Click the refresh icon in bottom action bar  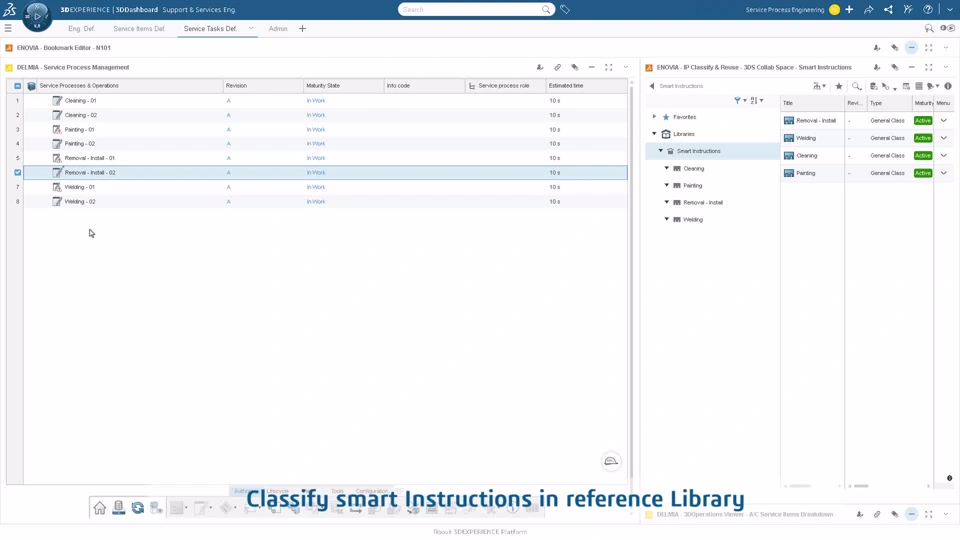(138, 508)
